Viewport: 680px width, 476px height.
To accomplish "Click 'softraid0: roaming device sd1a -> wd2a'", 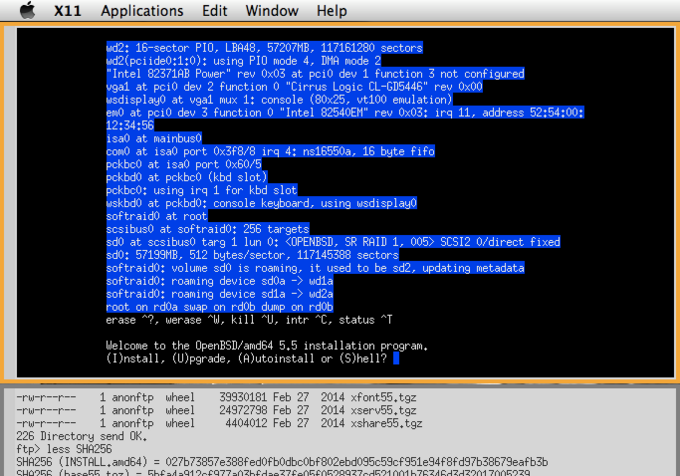I will pyautogui.click(x=219, y=294).
